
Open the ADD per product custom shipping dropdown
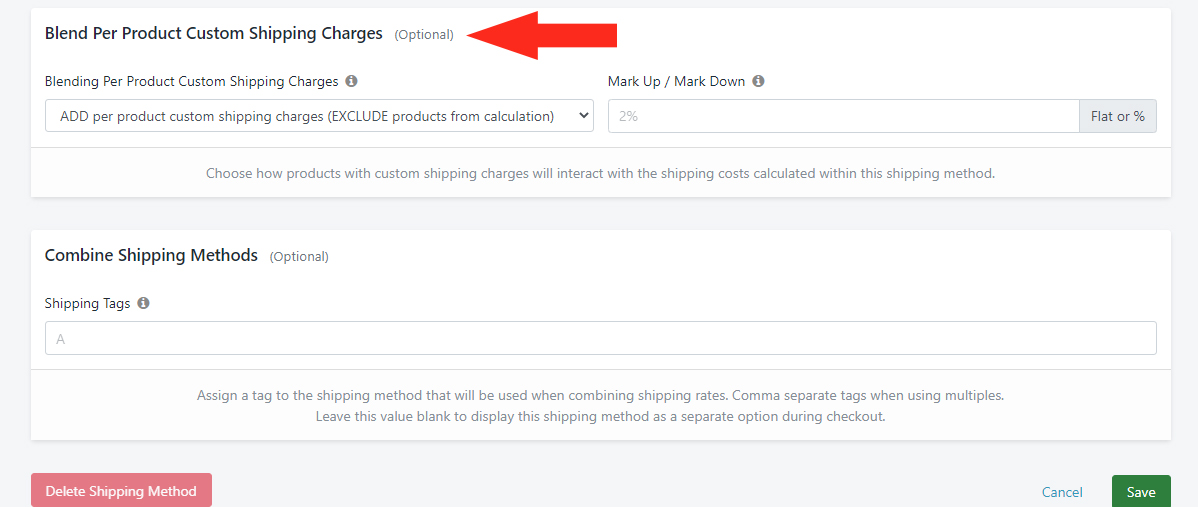(319, 116)
